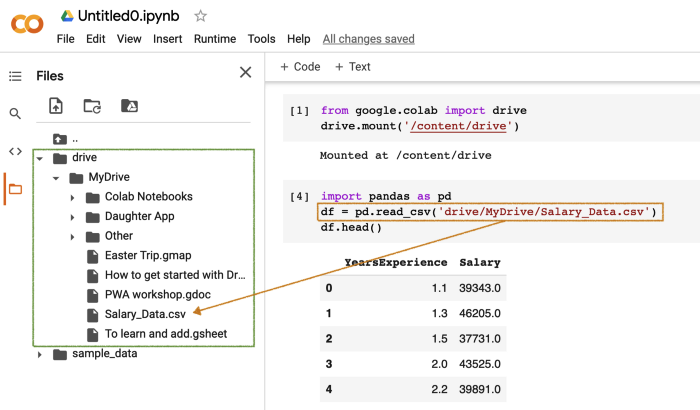
Task: Go up to parent directory folder
Action: pyautogui.click(x=65, y=139)
